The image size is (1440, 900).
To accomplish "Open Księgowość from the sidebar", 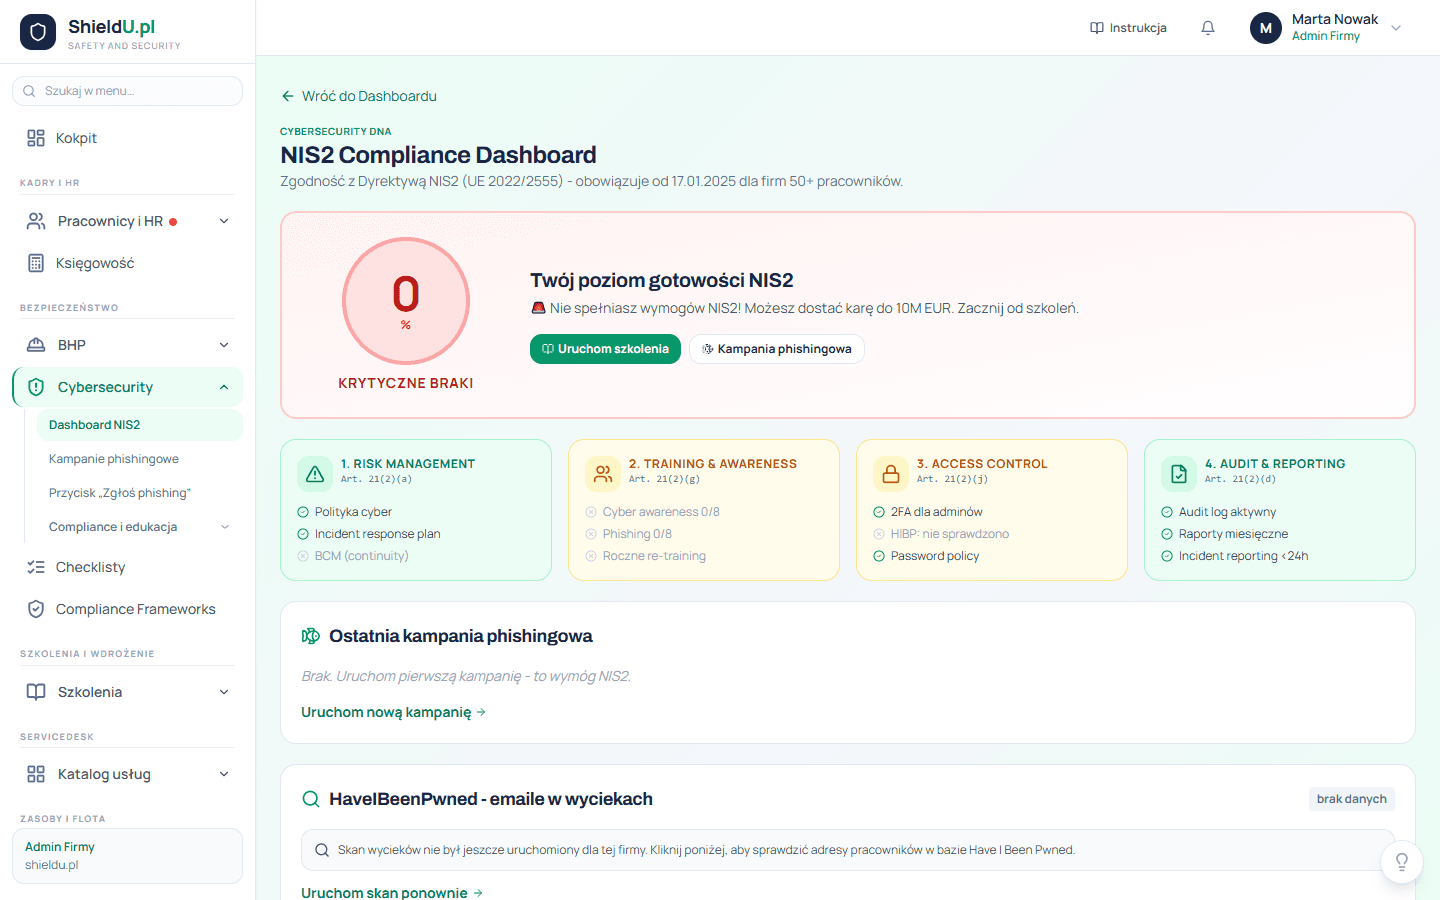I will [x=127, y=263].
